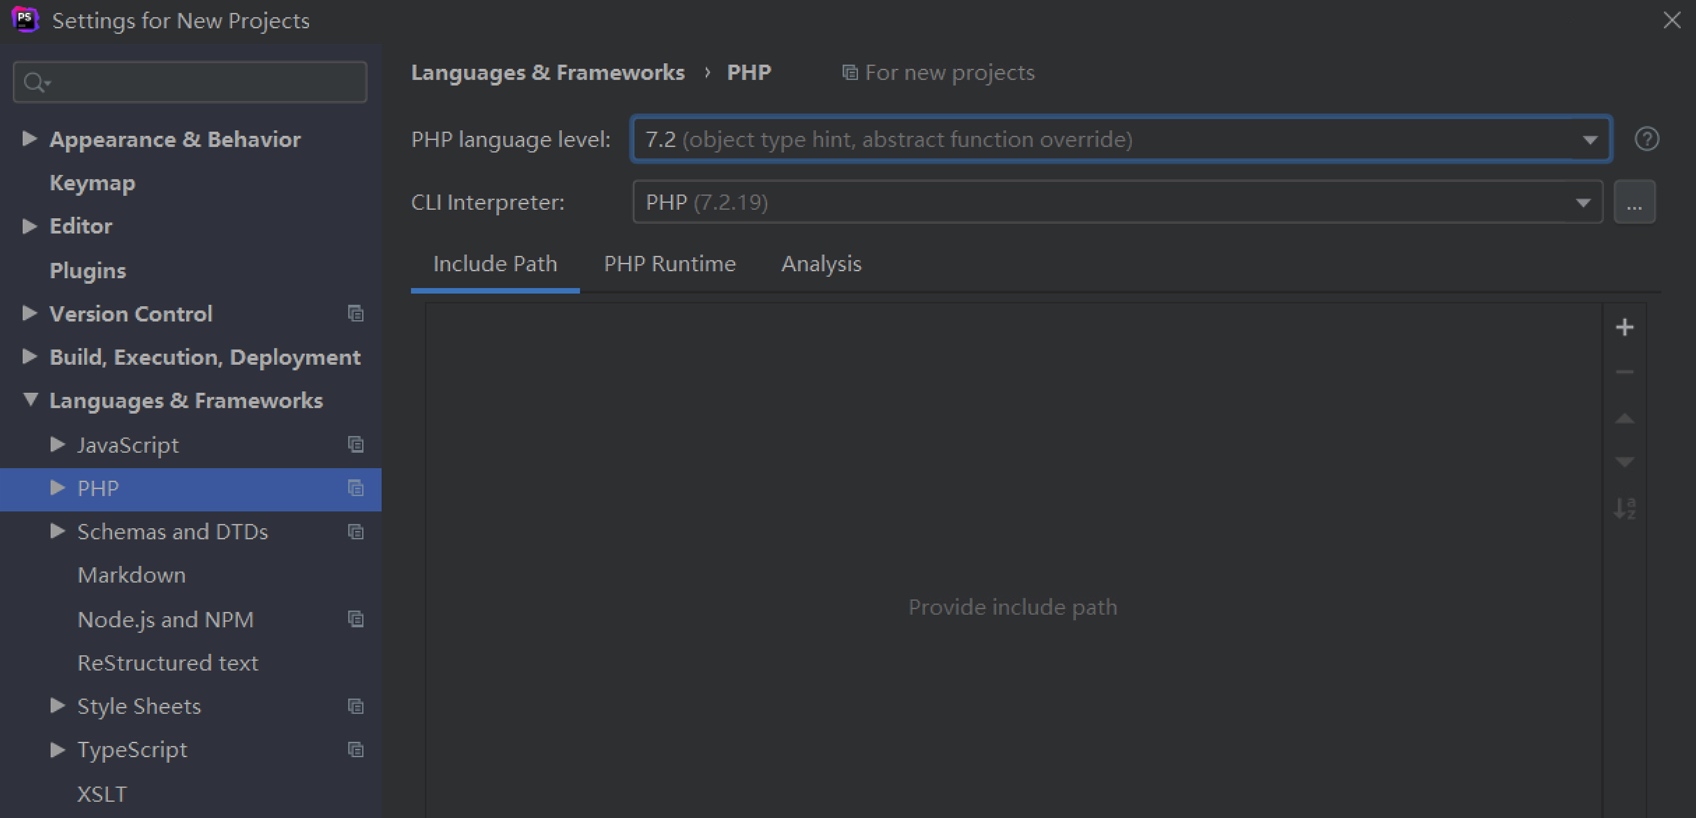Click the copy icon beside Node.js and NPM
Viewport: 1696px width, 818px height.
(x=355, y=619)
